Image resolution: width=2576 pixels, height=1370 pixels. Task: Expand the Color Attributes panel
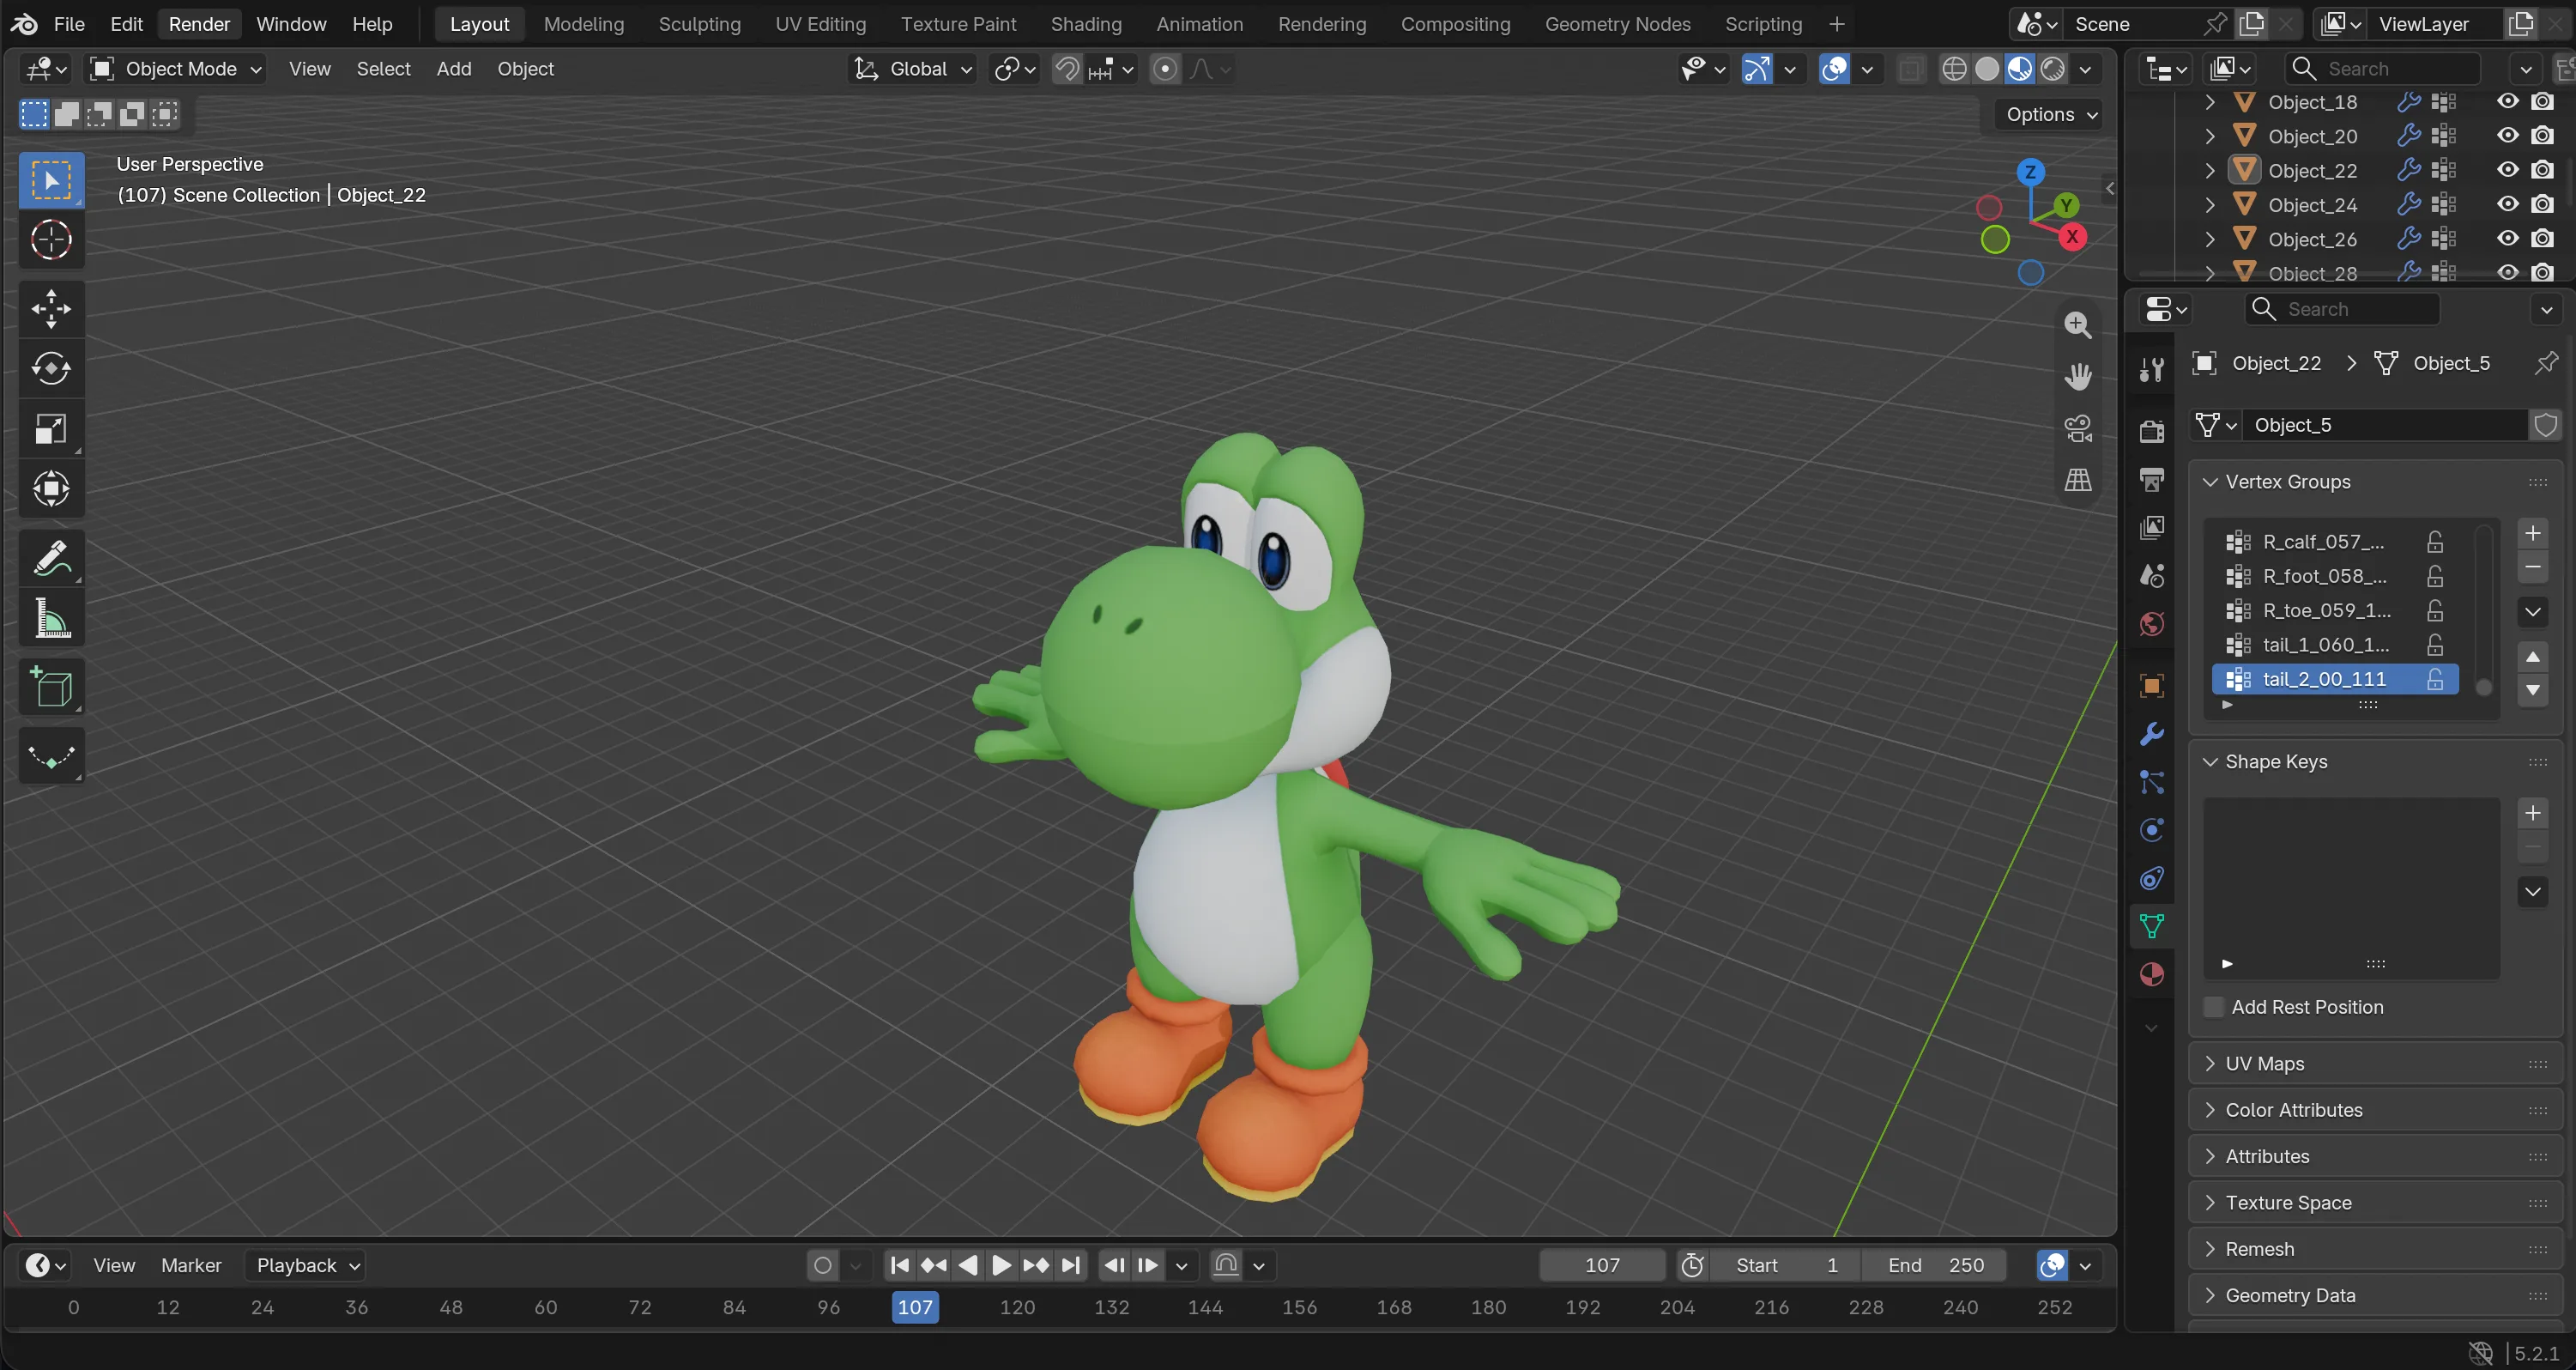[x=2375, y=1110]
